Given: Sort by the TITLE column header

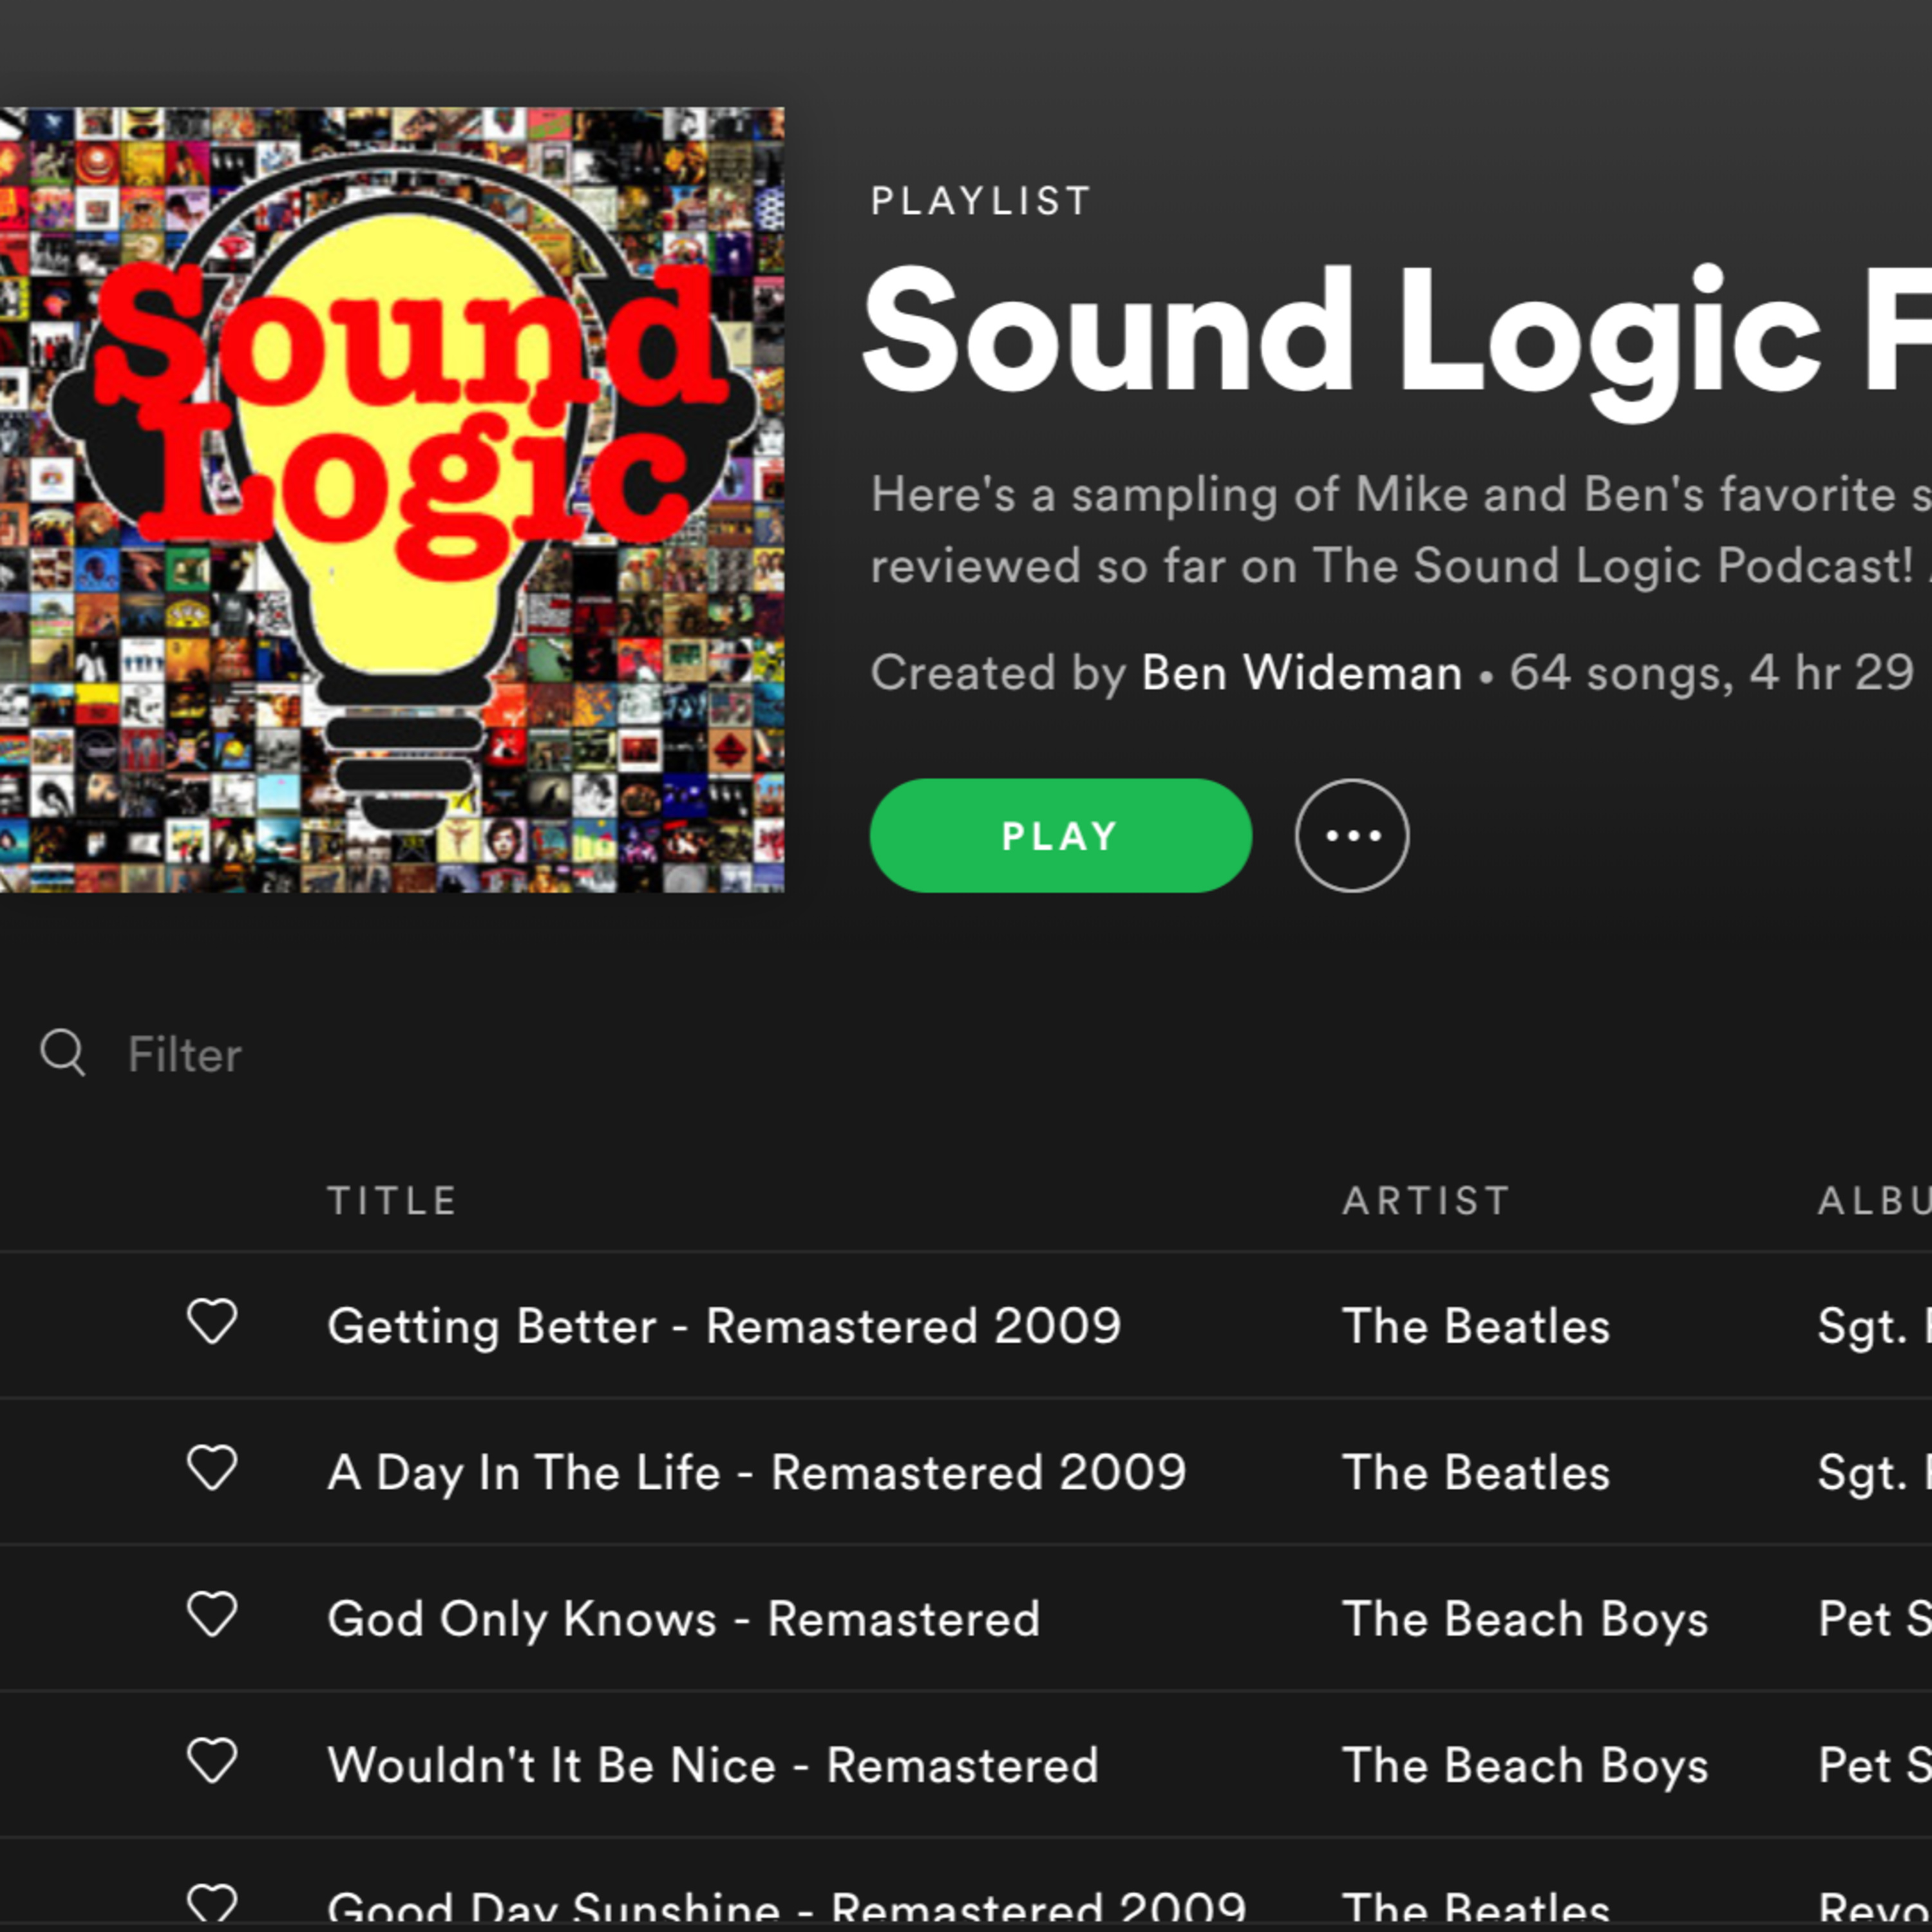Looking at the screenshot, I should (392, 1200).
